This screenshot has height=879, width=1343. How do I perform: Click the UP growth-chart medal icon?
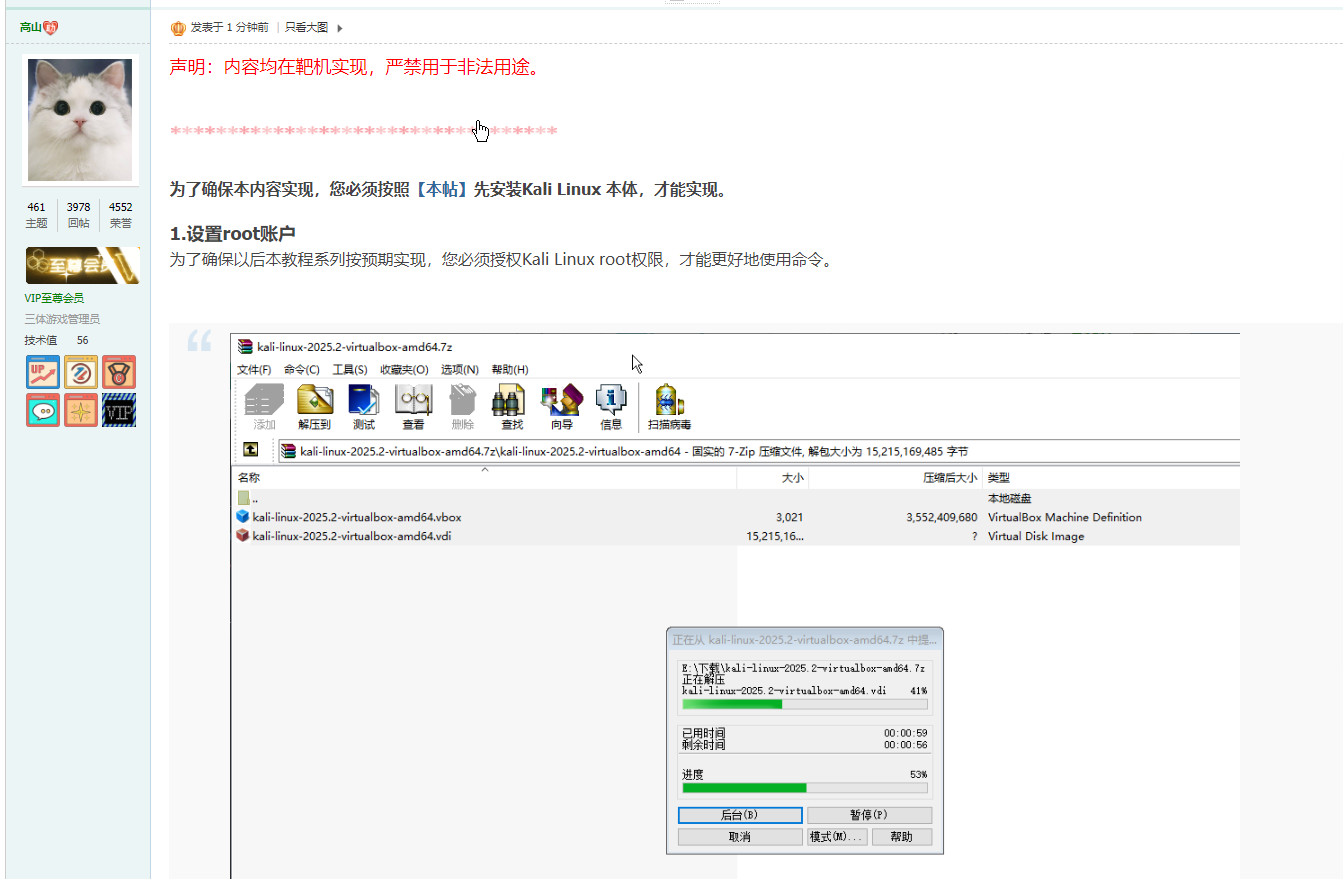coord(43,372)
